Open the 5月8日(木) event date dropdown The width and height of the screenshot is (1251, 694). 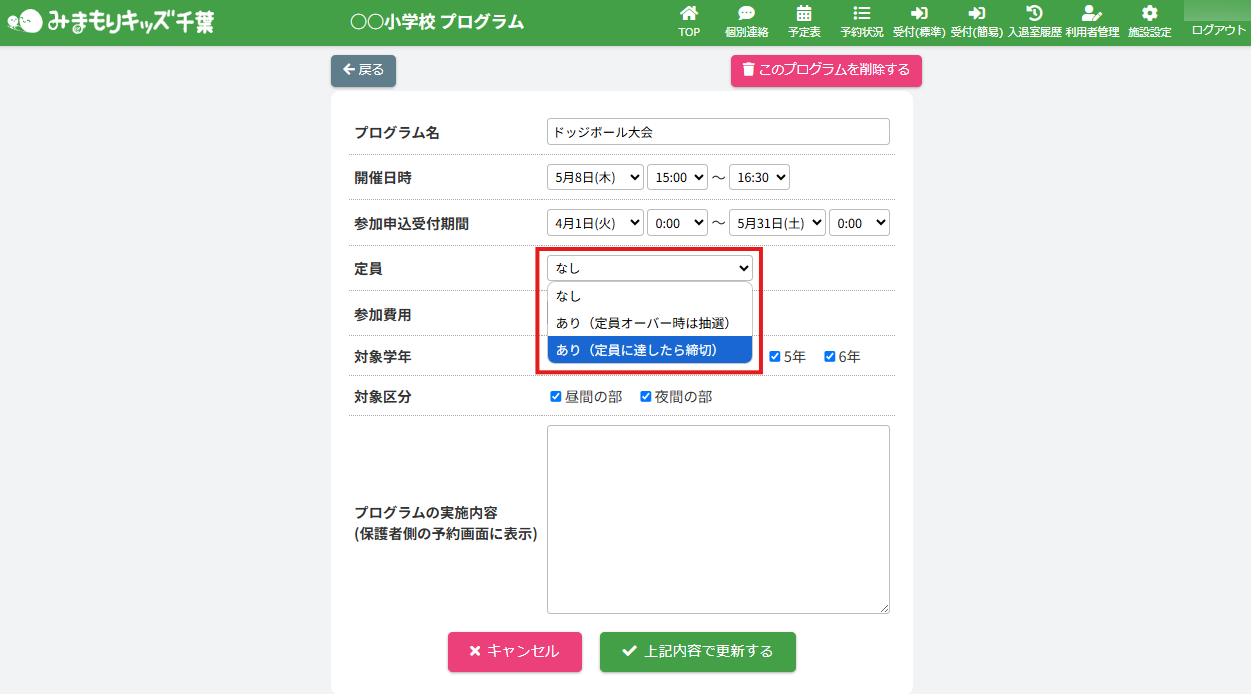(x=595, y=177)
